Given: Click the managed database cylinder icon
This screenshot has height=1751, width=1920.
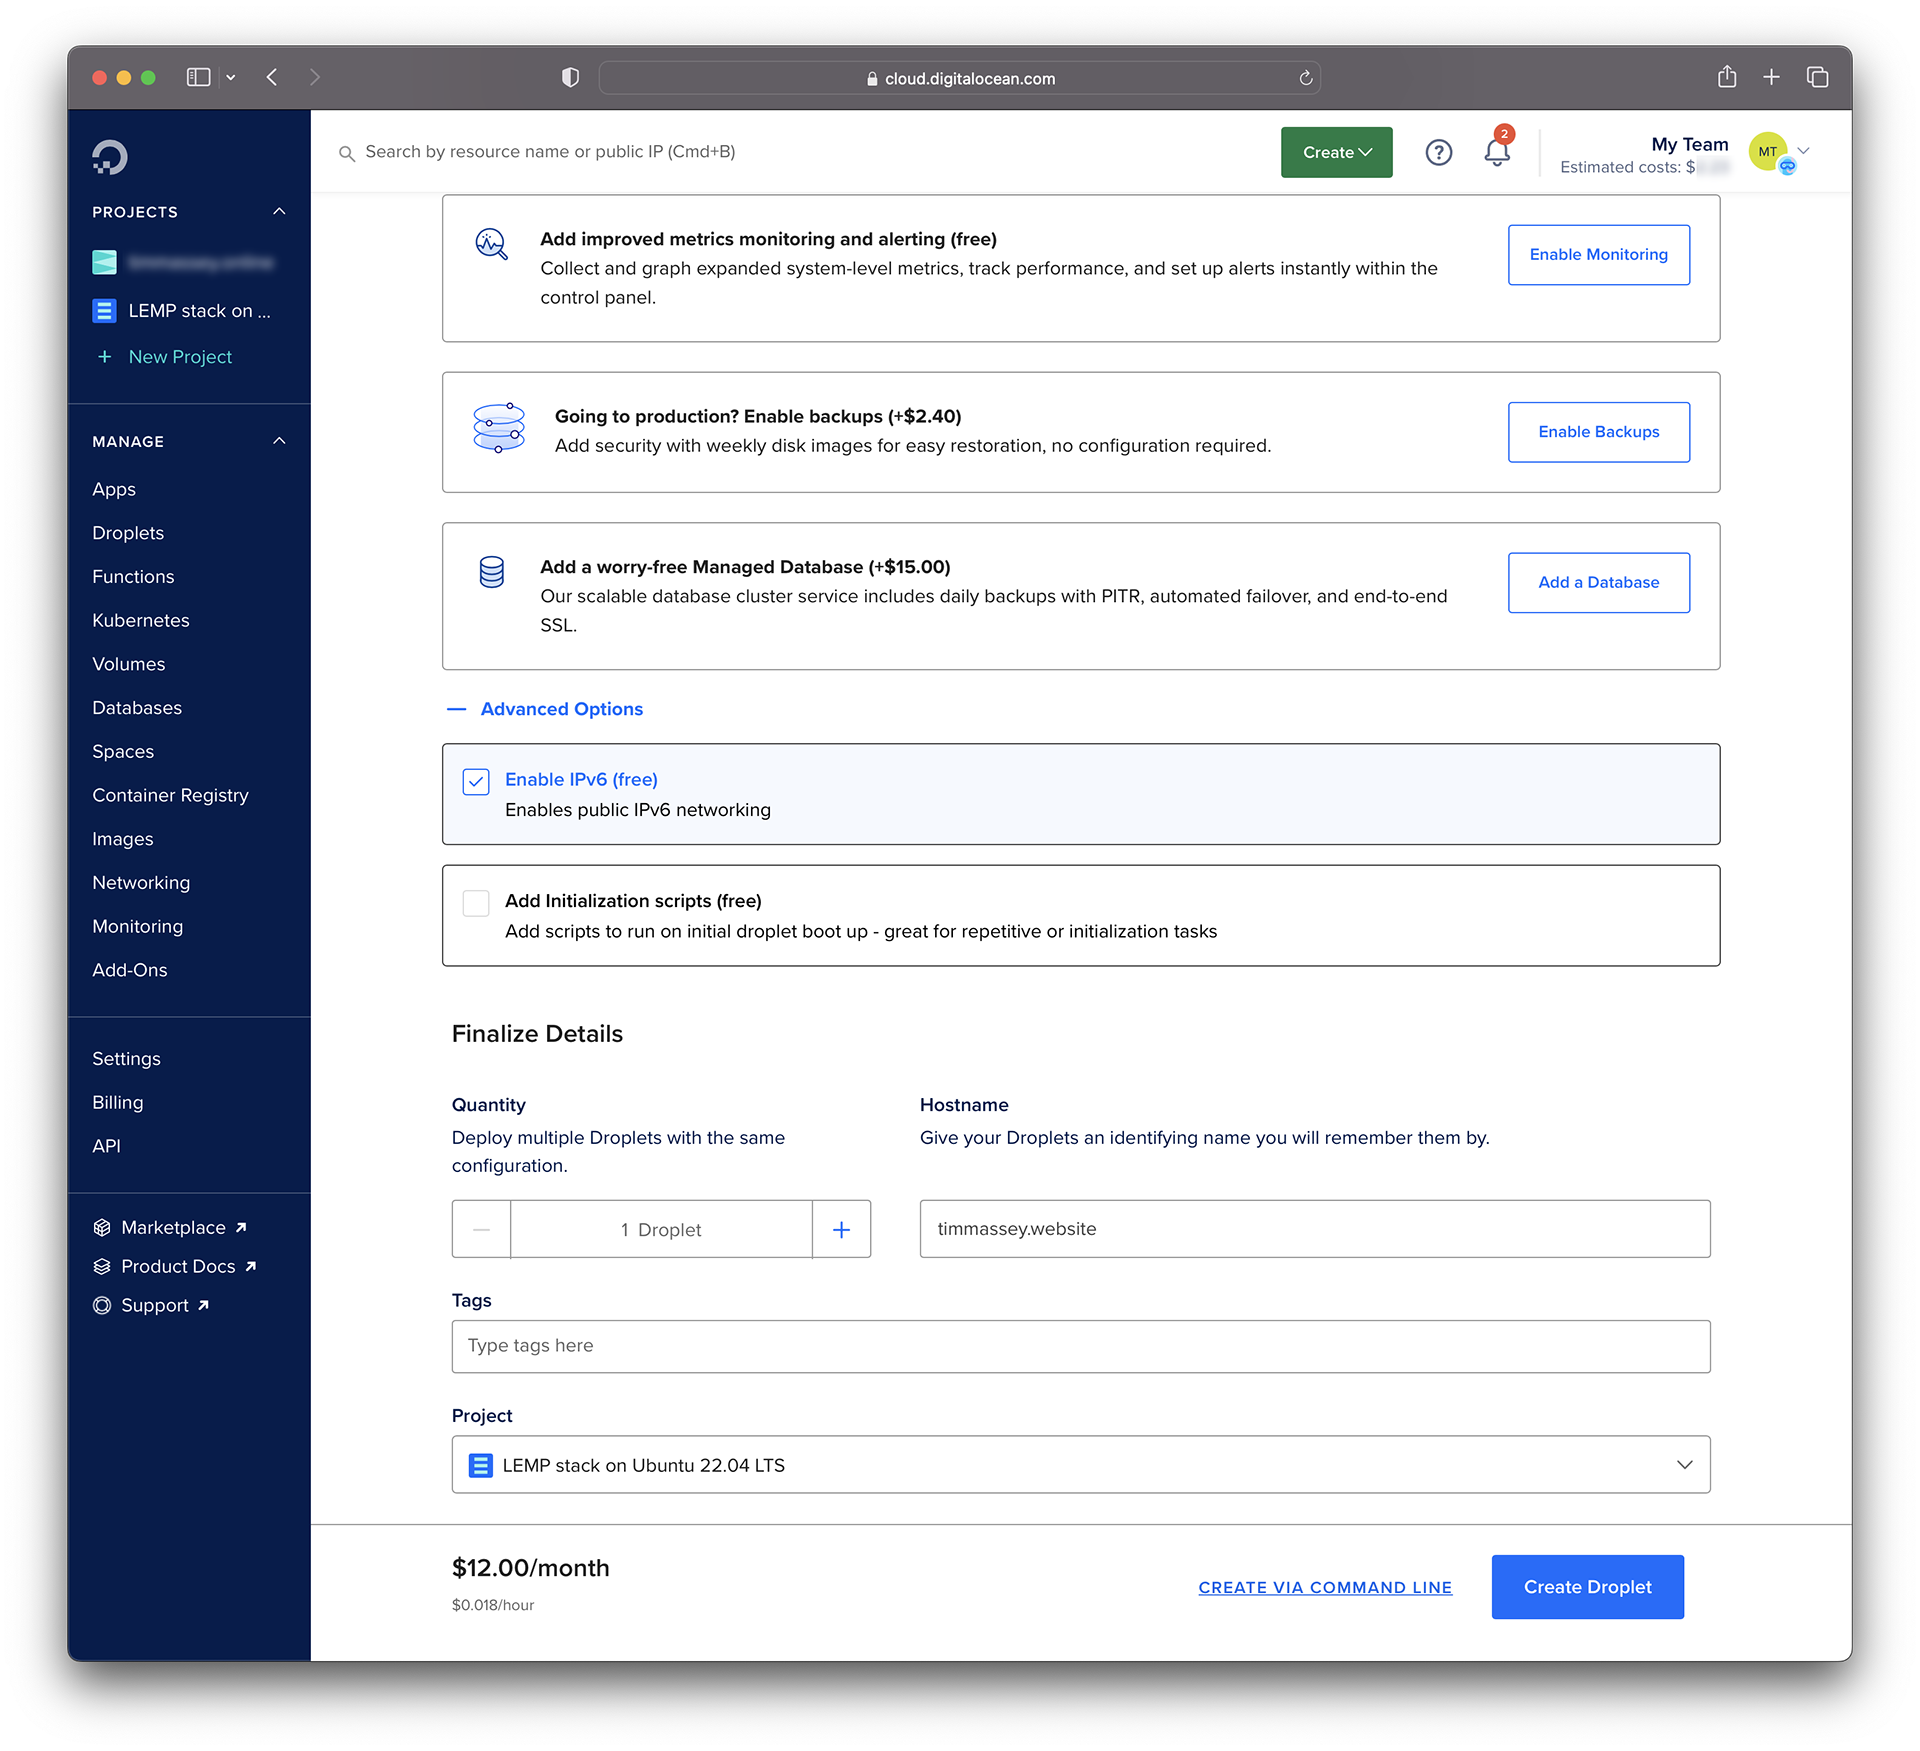Looking at the screenshot, I should tap(491, 572).
